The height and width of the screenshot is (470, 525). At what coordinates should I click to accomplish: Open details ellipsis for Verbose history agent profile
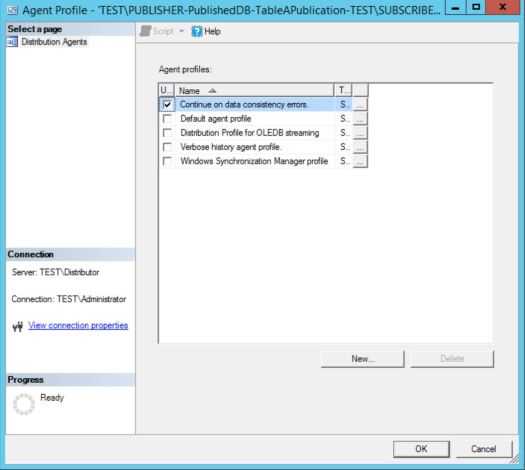click(x=360, y=147)
